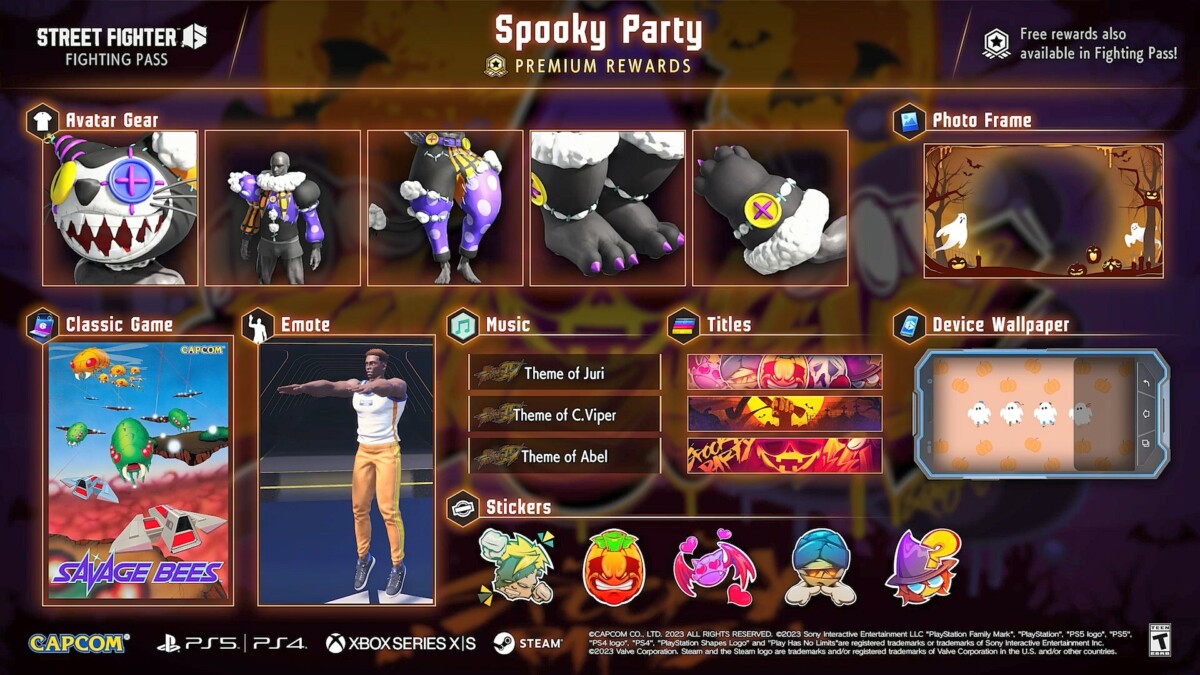
Task: Select the Theme of C.Viper track
Action: [x=565, y=414]
